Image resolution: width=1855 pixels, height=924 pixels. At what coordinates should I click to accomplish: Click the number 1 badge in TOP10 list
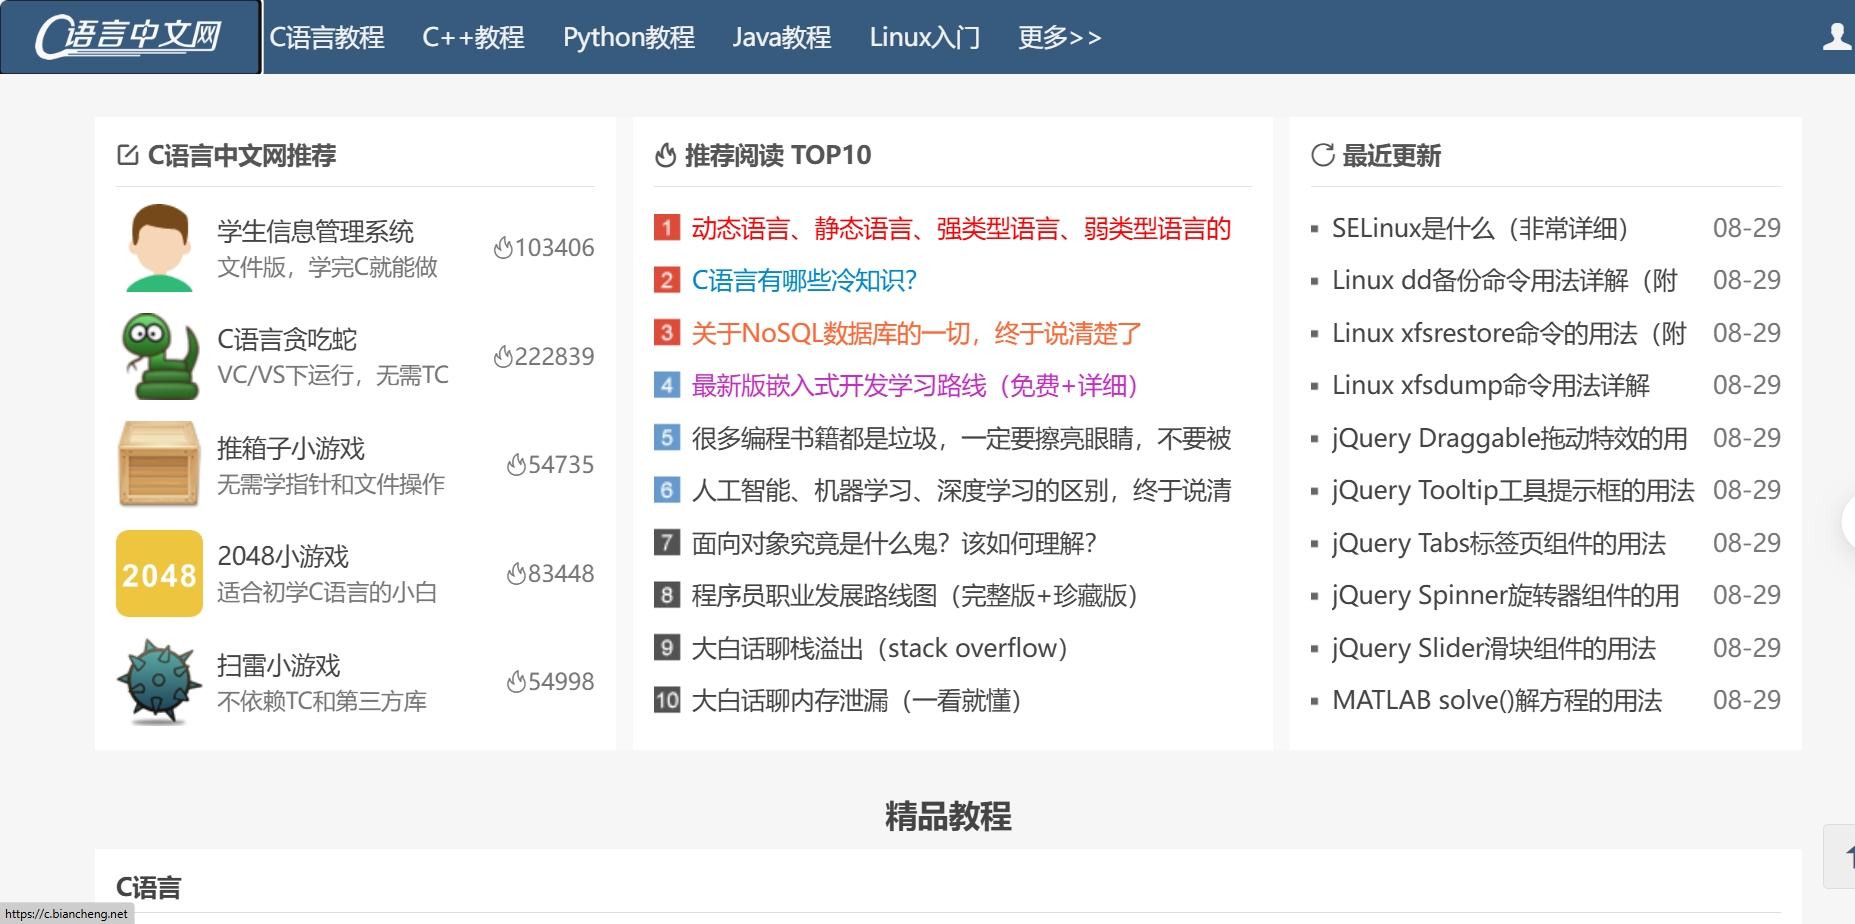(x=666, y=229)
